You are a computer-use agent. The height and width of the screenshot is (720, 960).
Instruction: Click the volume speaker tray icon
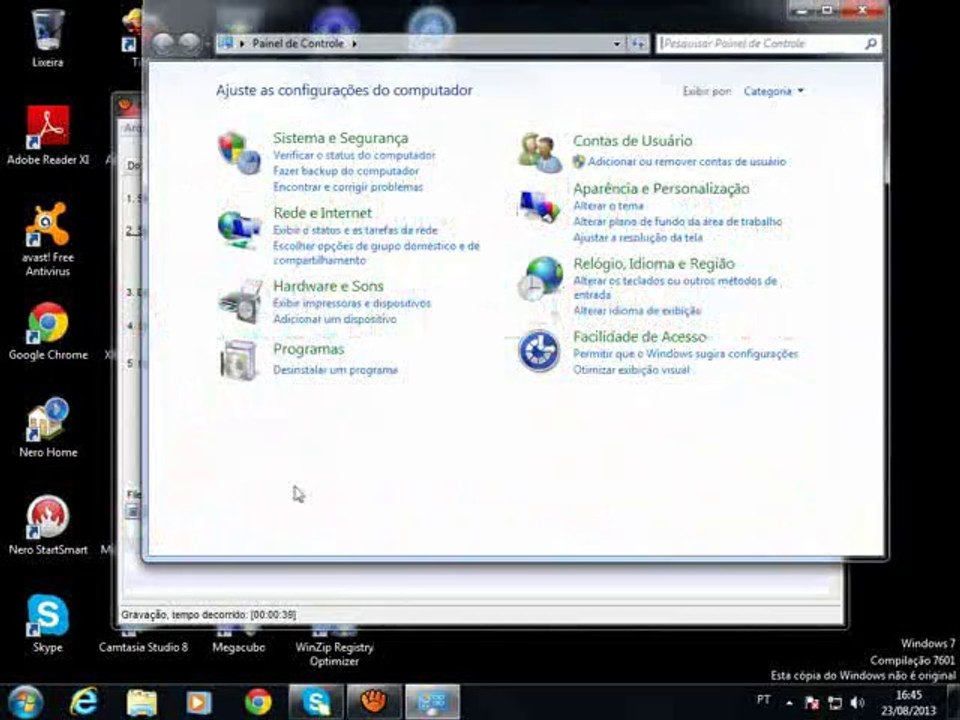857,702
